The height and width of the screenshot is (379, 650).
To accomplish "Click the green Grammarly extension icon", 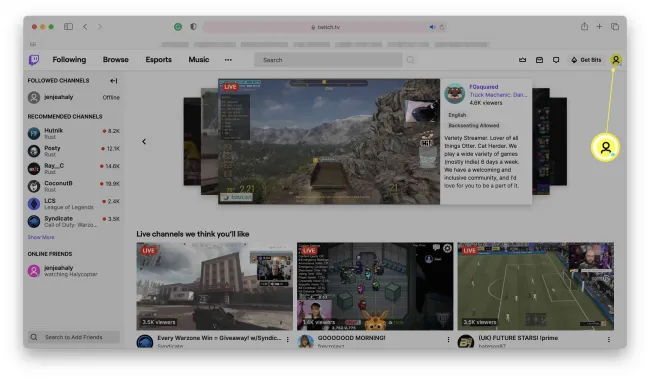I will [x=178, y=27].
